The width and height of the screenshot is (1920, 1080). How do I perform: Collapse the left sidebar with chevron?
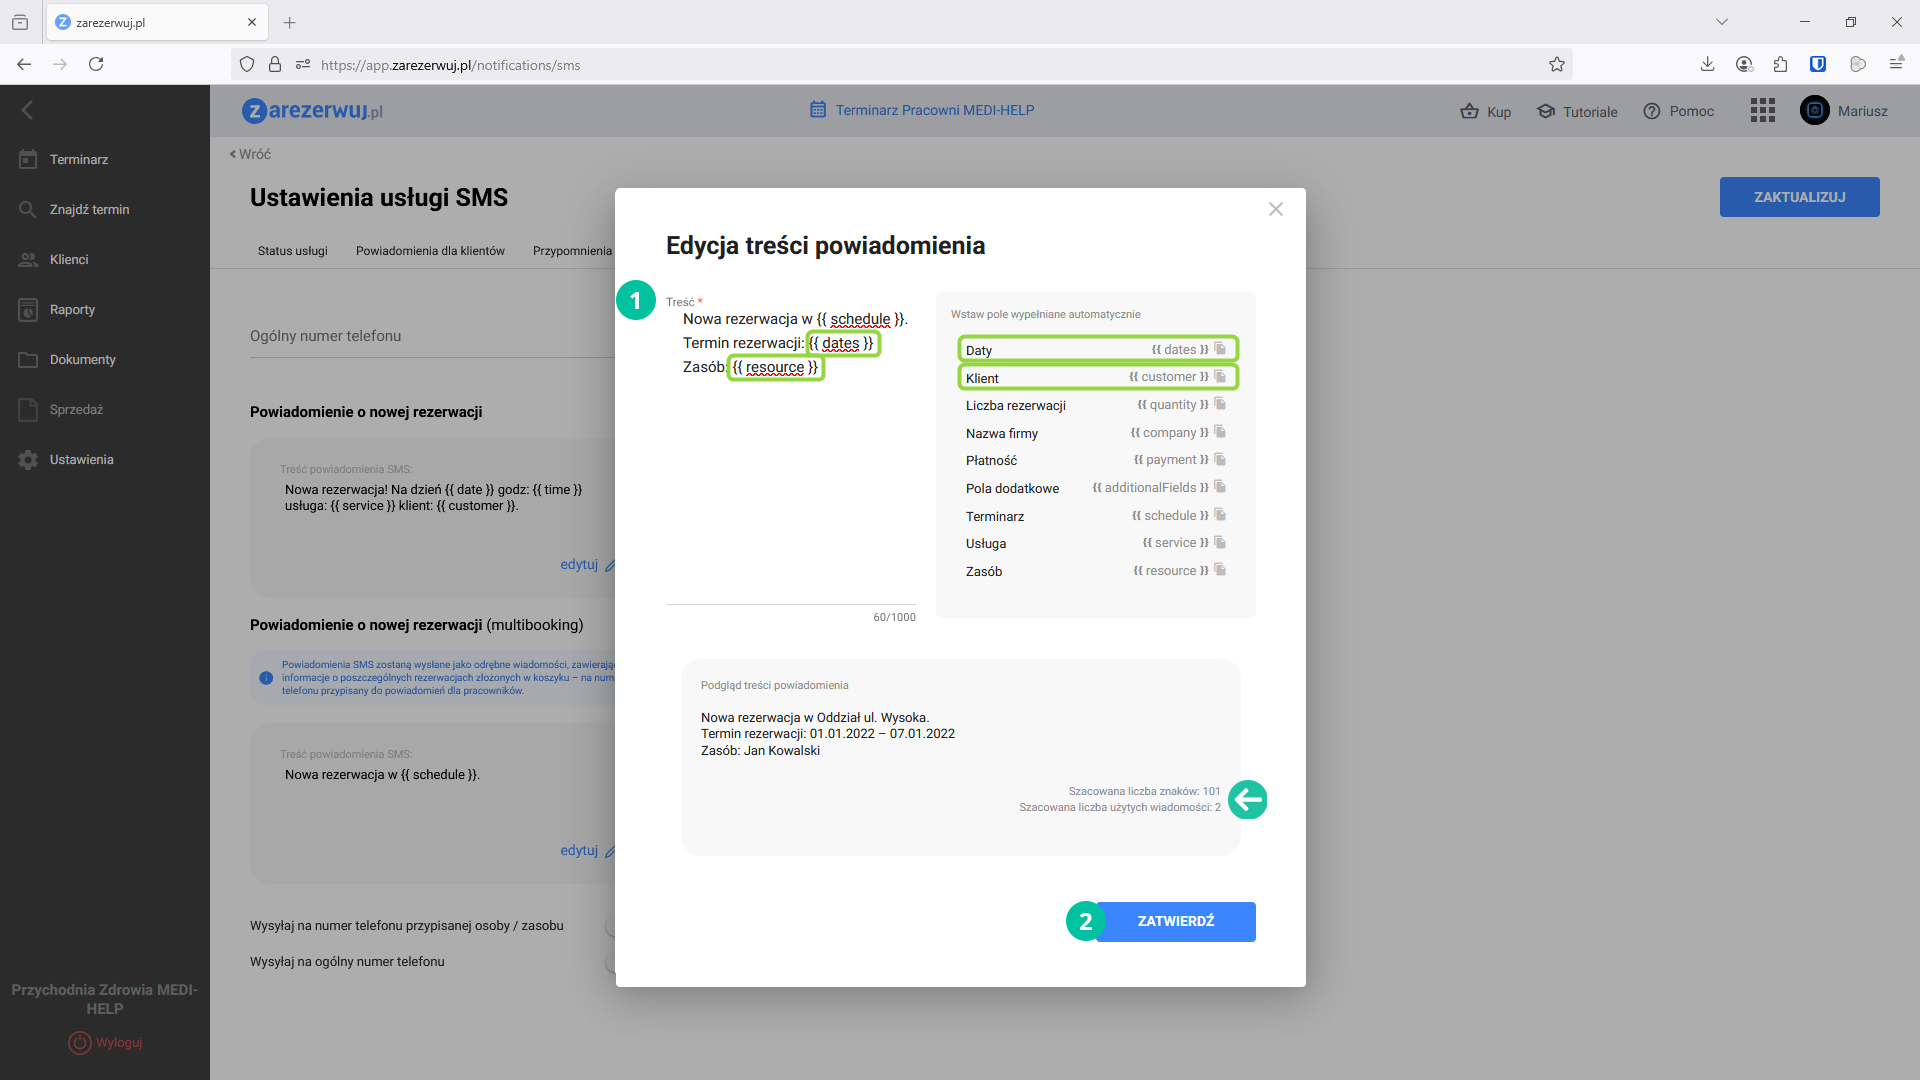pos(27,110)
